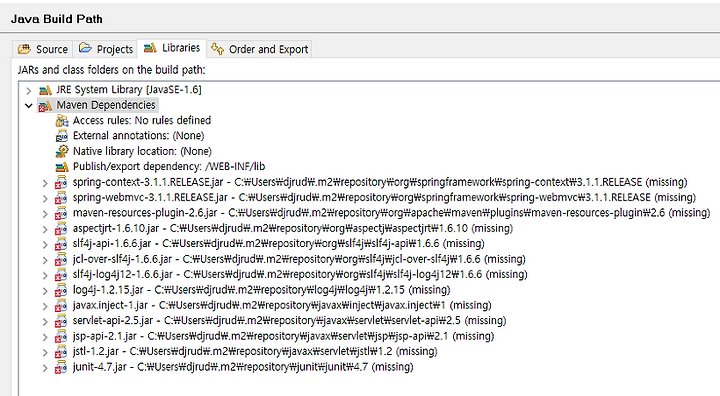Click the servlet-api jar missing icon
720x396 pixels.
pyautogui.click(x=61, y=321)
